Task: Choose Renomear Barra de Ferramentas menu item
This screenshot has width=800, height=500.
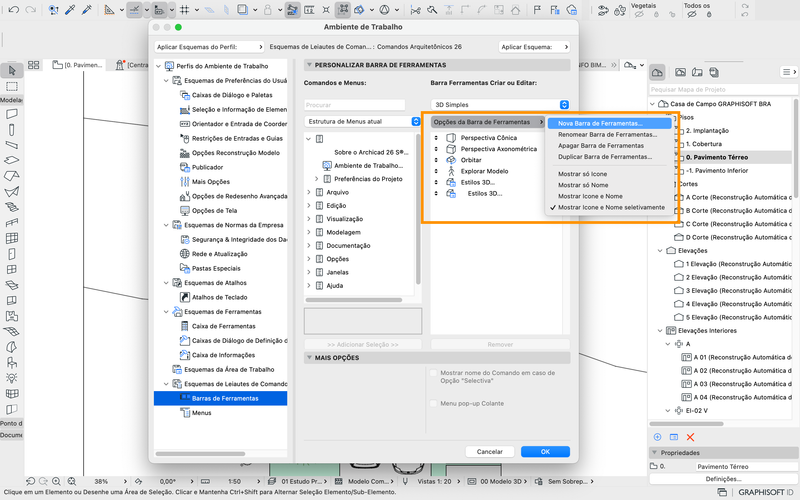Action: point(607,135)
